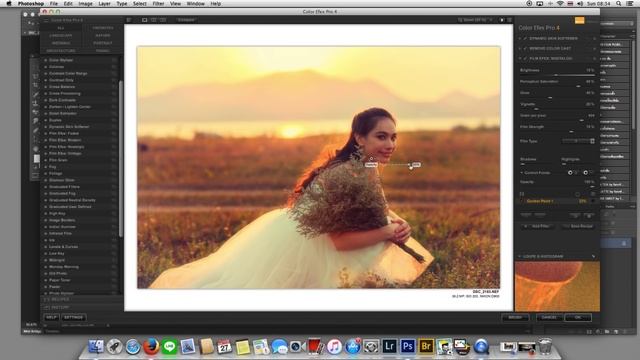Open the Trash in the Dock
640x360 pixels.
(x=545, y=346)
